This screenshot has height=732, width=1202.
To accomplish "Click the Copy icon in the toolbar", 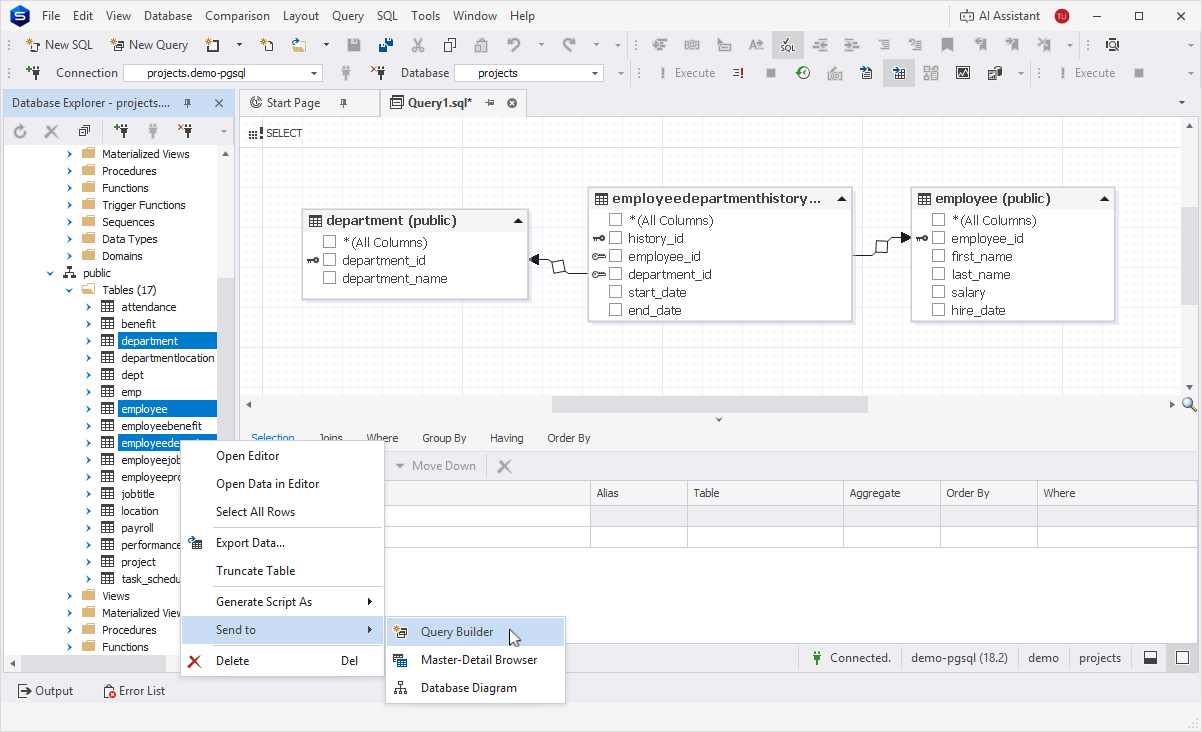I will (450, 45).
